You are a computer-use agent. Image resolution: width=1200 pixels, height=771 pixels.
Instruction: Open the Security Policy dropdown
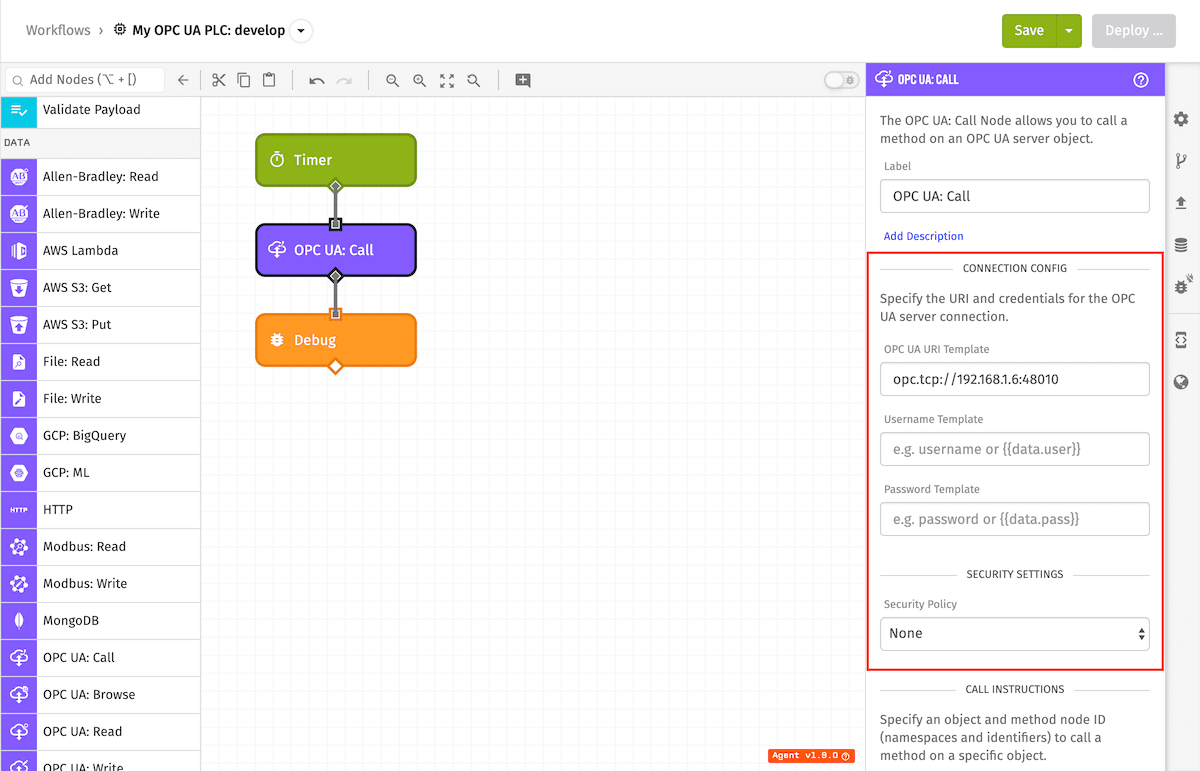pos(1015,634)
